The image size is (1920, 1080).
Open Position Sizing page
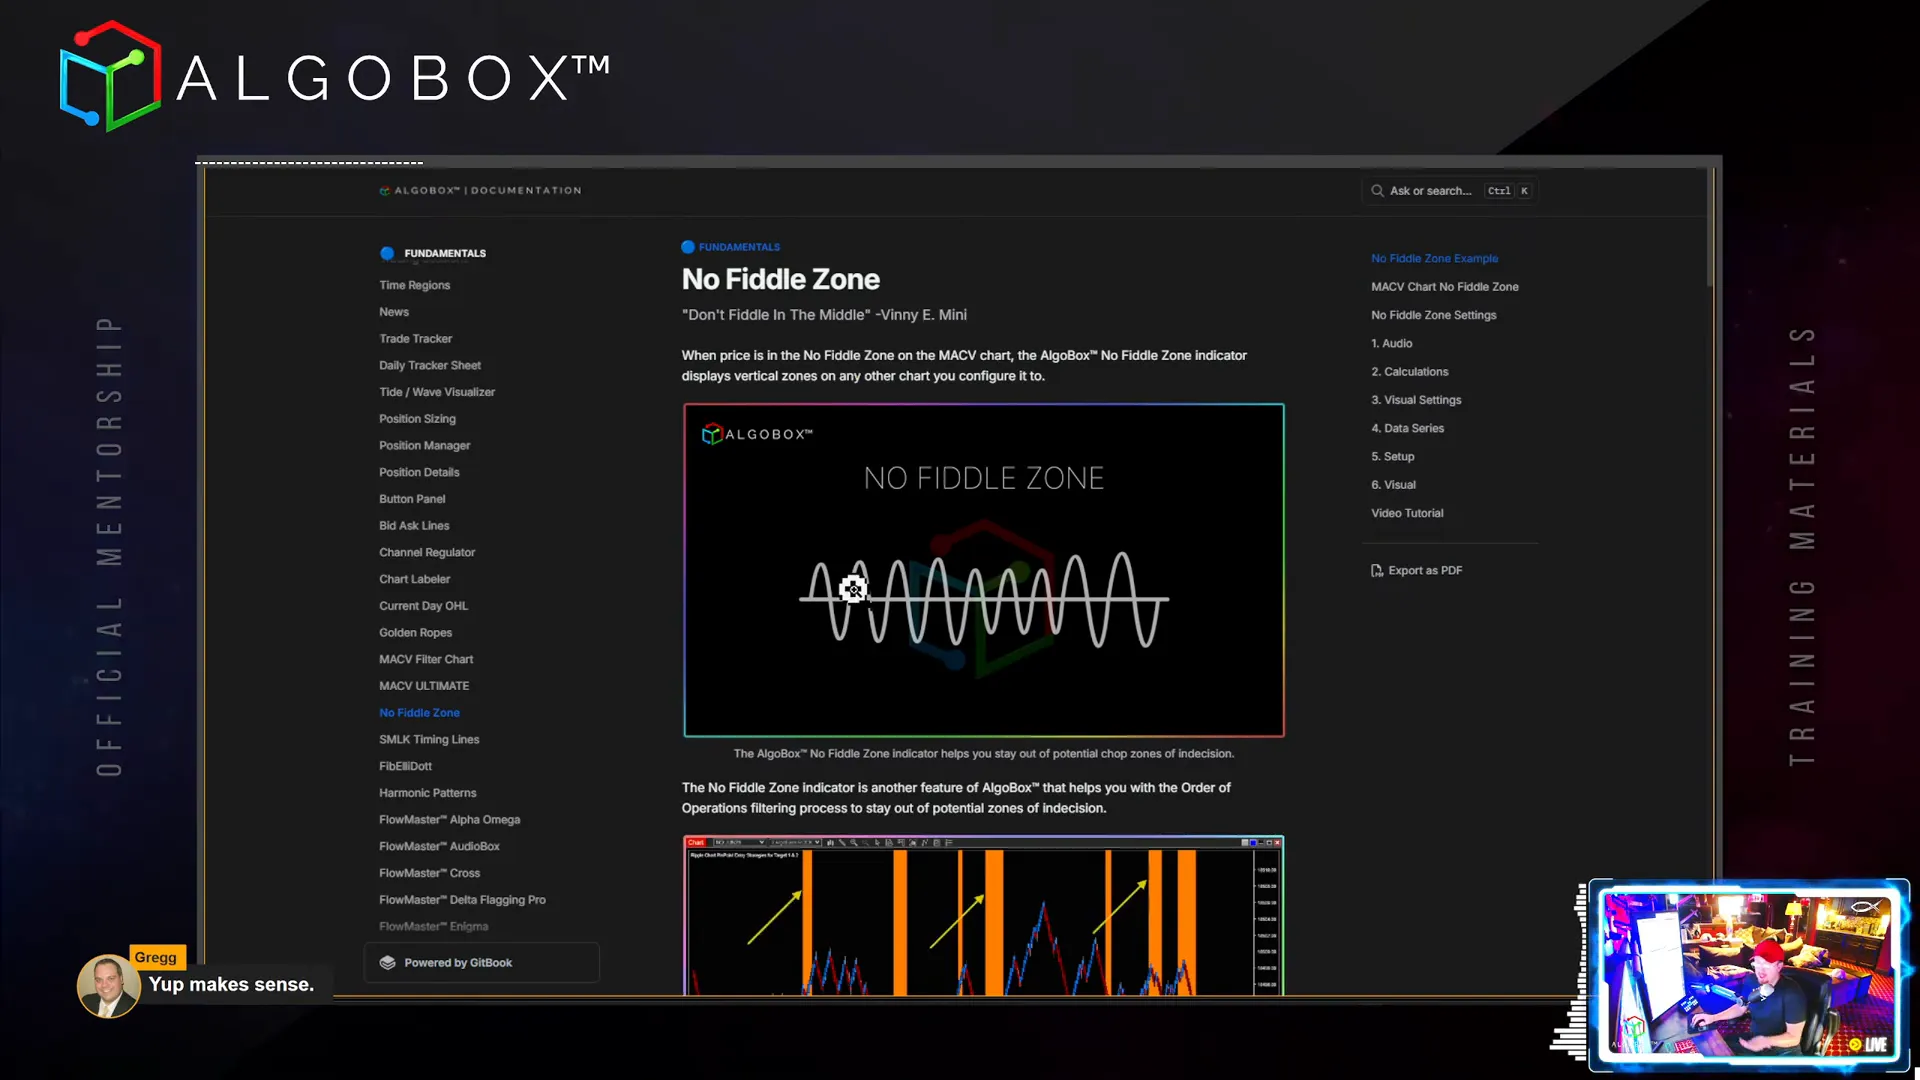click(417, 419)
